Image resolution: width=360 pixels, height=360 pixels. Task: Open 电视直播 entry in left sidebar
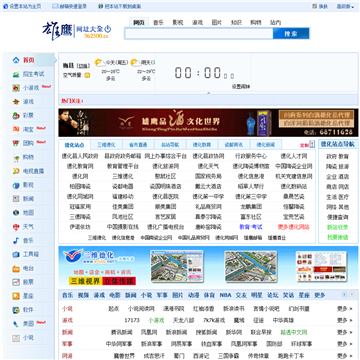point(28,171)
